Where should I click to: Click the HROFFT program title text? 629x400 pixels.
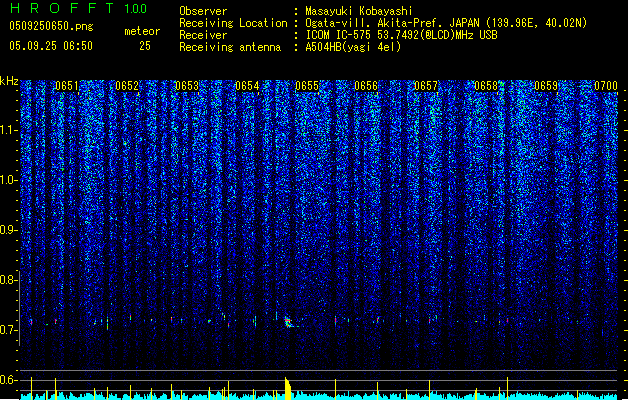coord(62,8)
